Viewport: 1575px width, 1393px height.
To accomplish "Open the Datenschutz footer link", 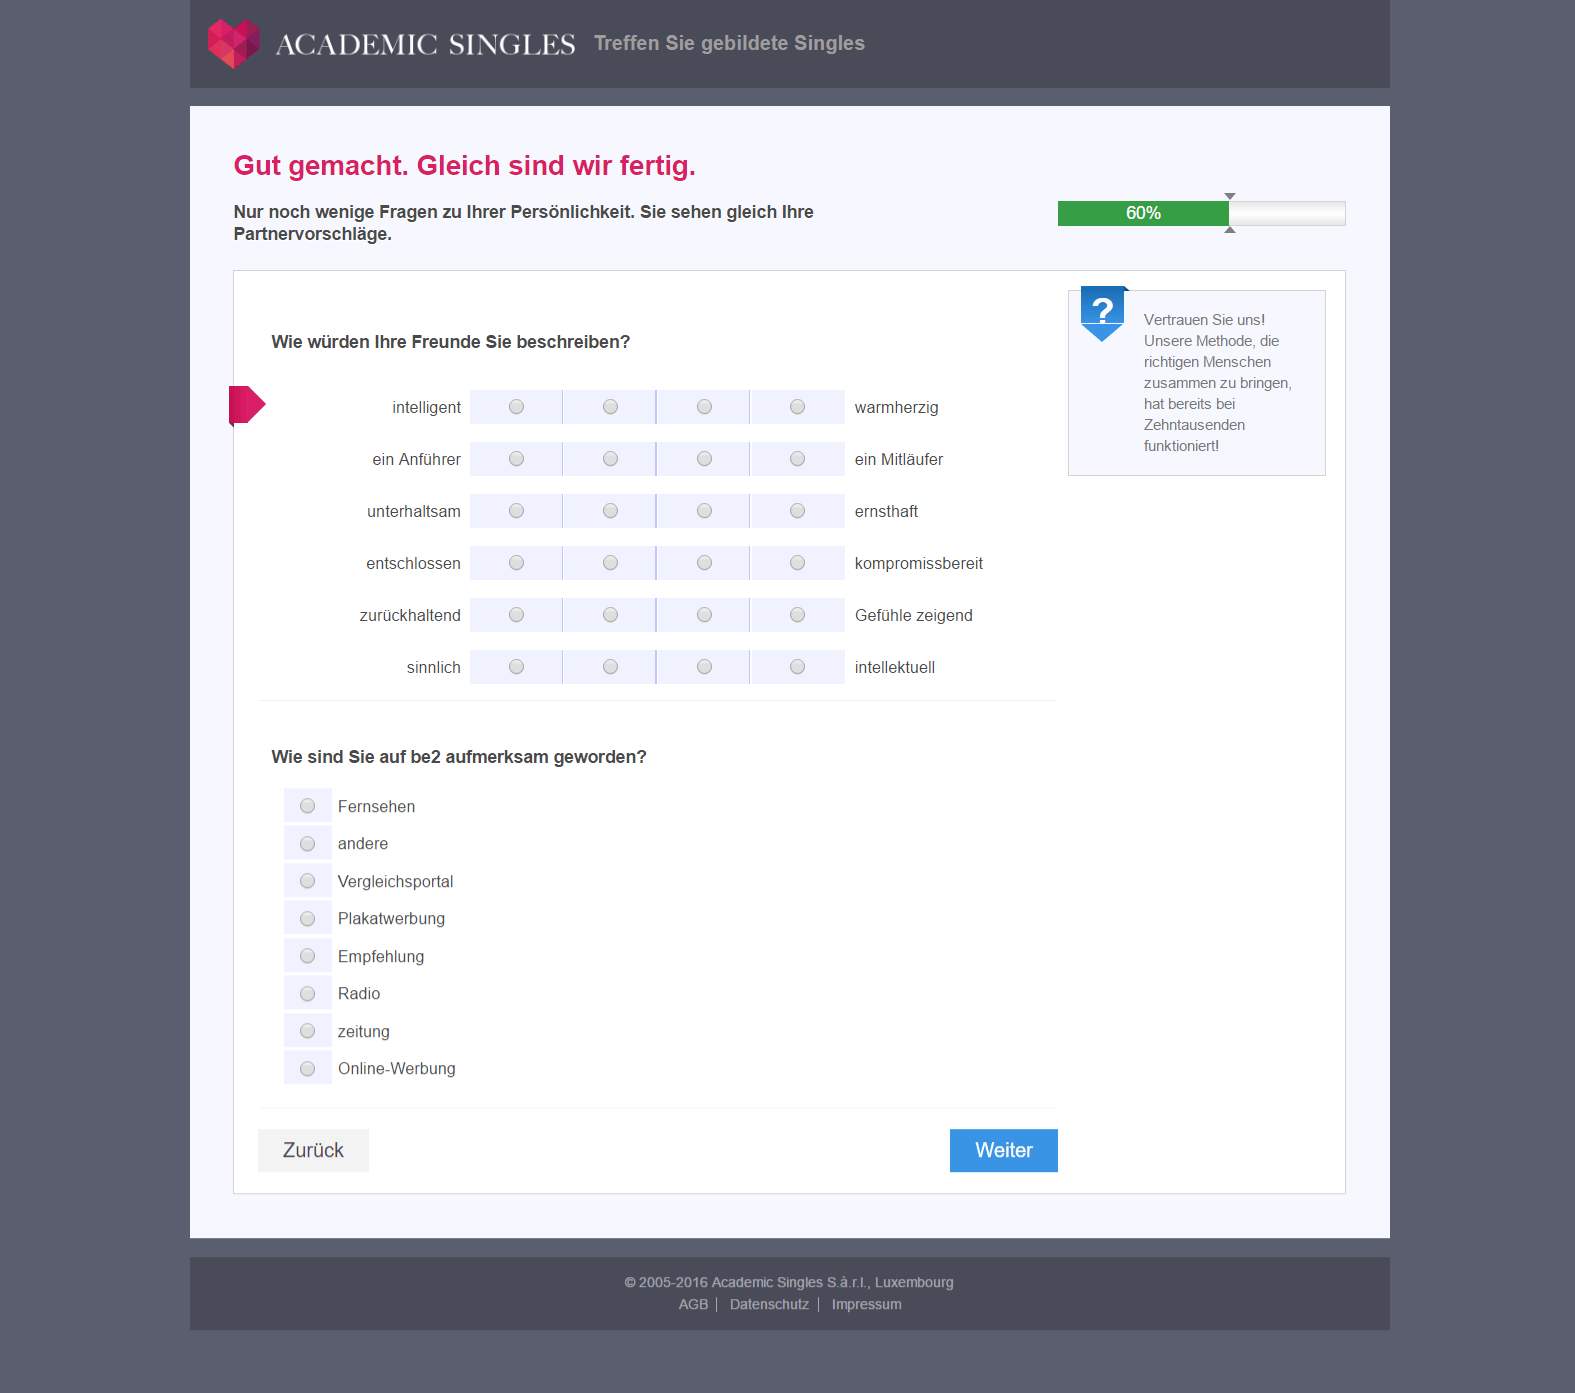I will (769, 1304).
